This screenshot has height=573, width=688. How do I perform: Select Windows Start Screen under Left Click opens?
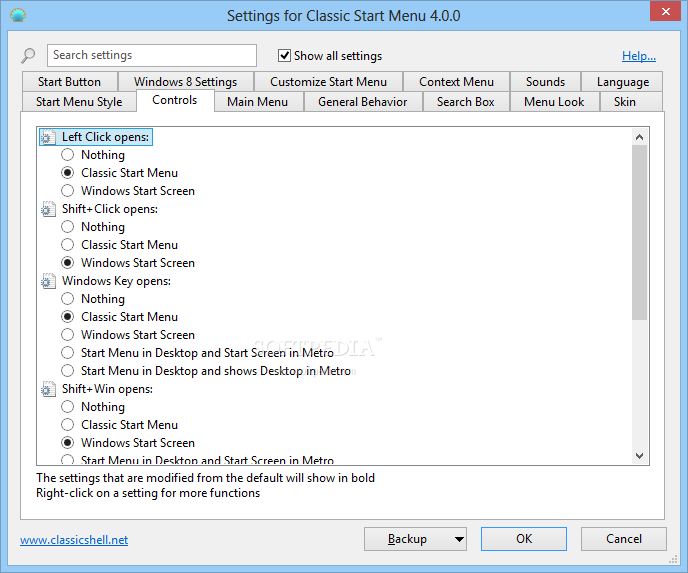67,190
